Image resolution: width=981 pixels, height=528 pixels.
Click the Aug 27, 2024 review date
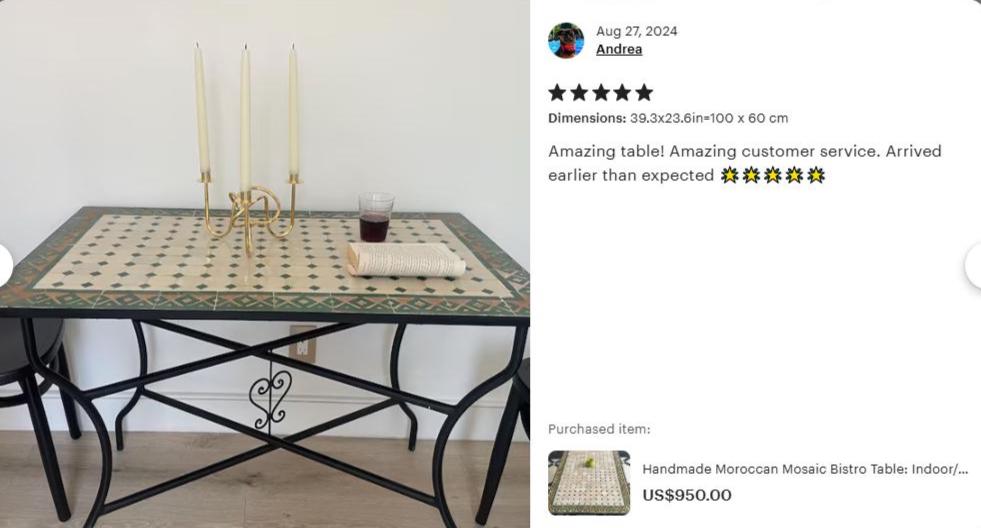(x=636, y=31)
